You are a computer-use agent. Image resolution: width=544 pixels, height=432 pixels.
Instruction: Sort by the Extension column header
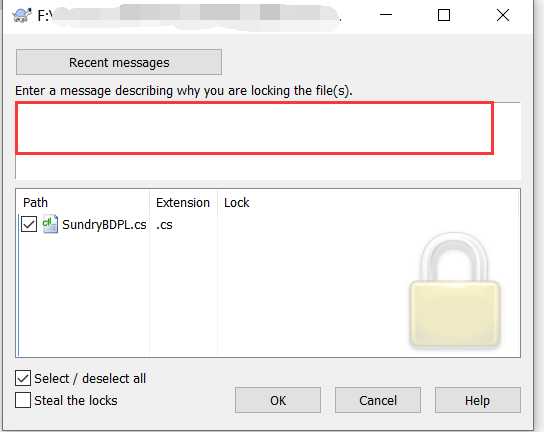(183, 202)
